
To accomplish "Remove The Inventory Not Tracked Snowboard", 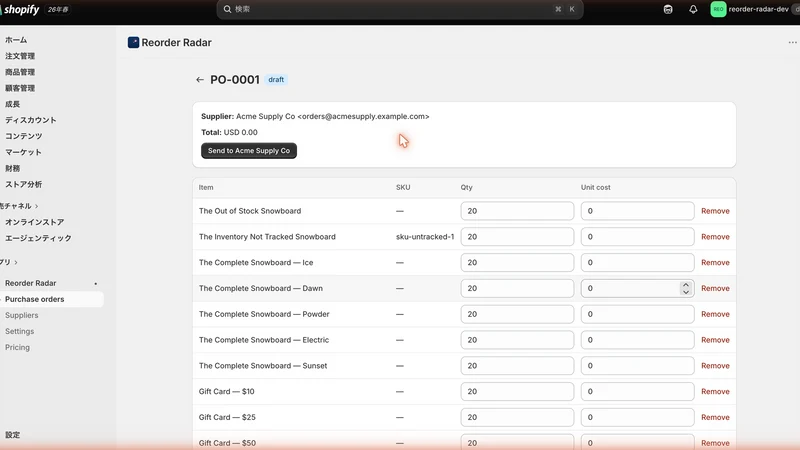I will (715, 237).
